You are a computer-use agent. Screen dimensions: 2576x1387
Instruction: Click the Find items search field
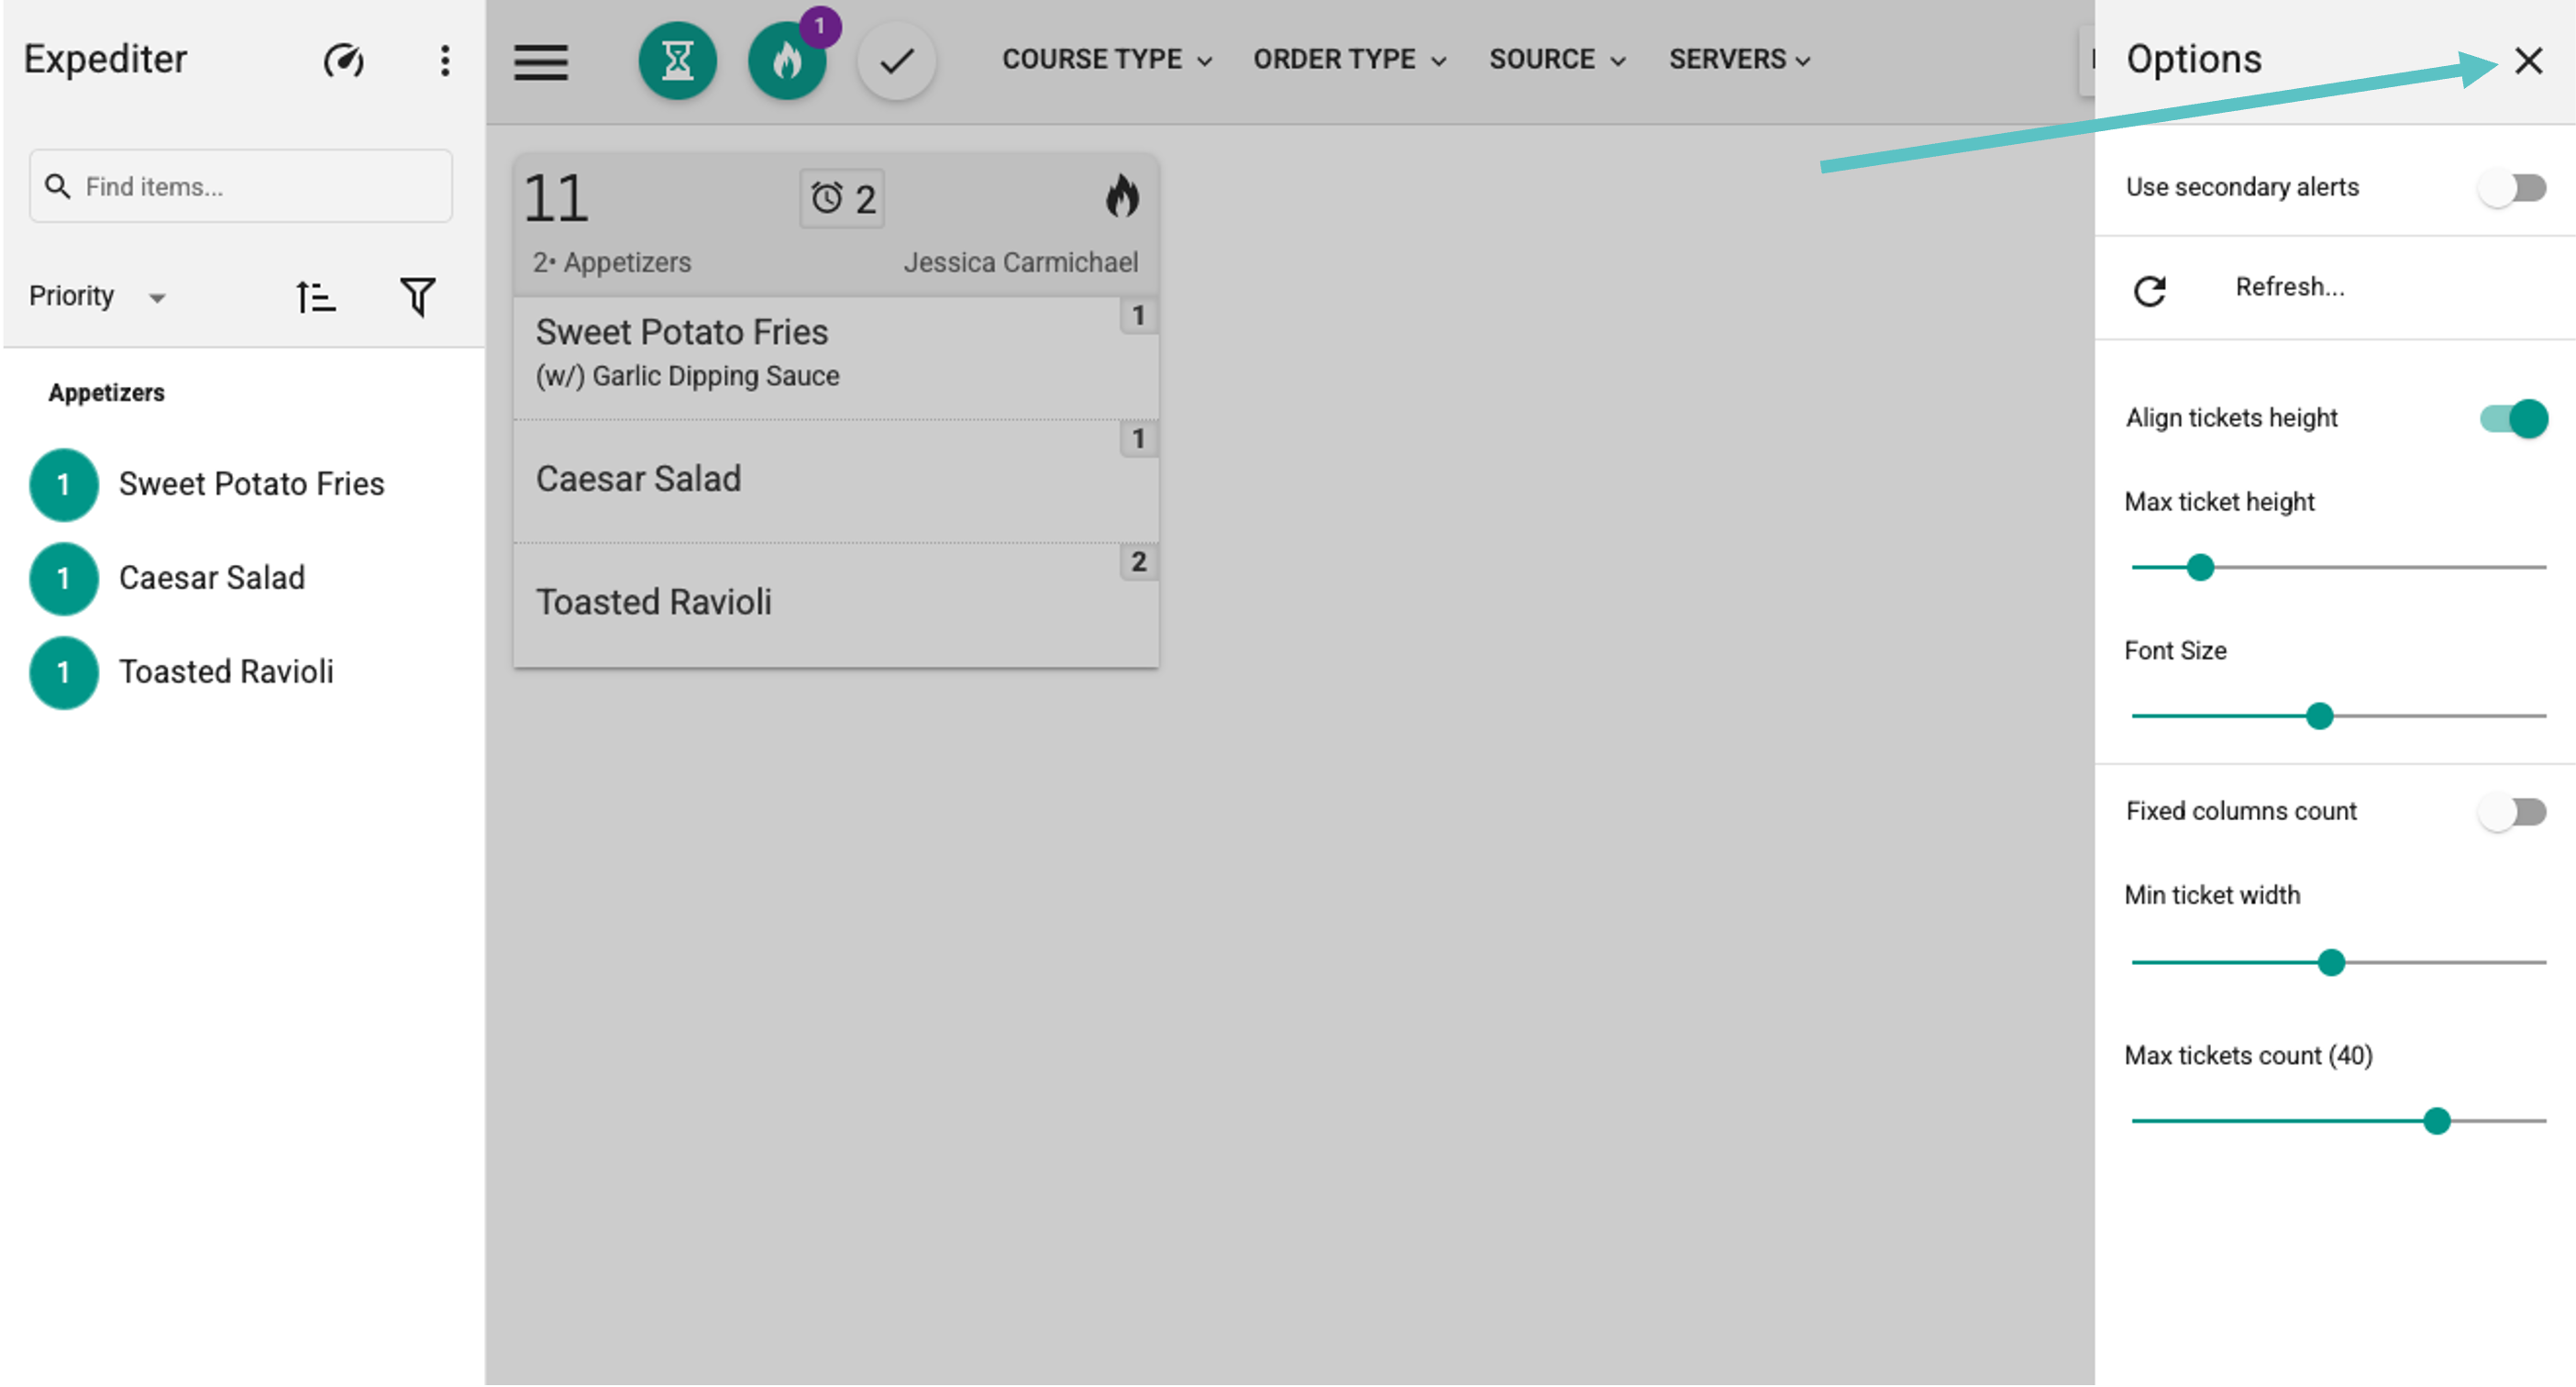pos(241,186)
